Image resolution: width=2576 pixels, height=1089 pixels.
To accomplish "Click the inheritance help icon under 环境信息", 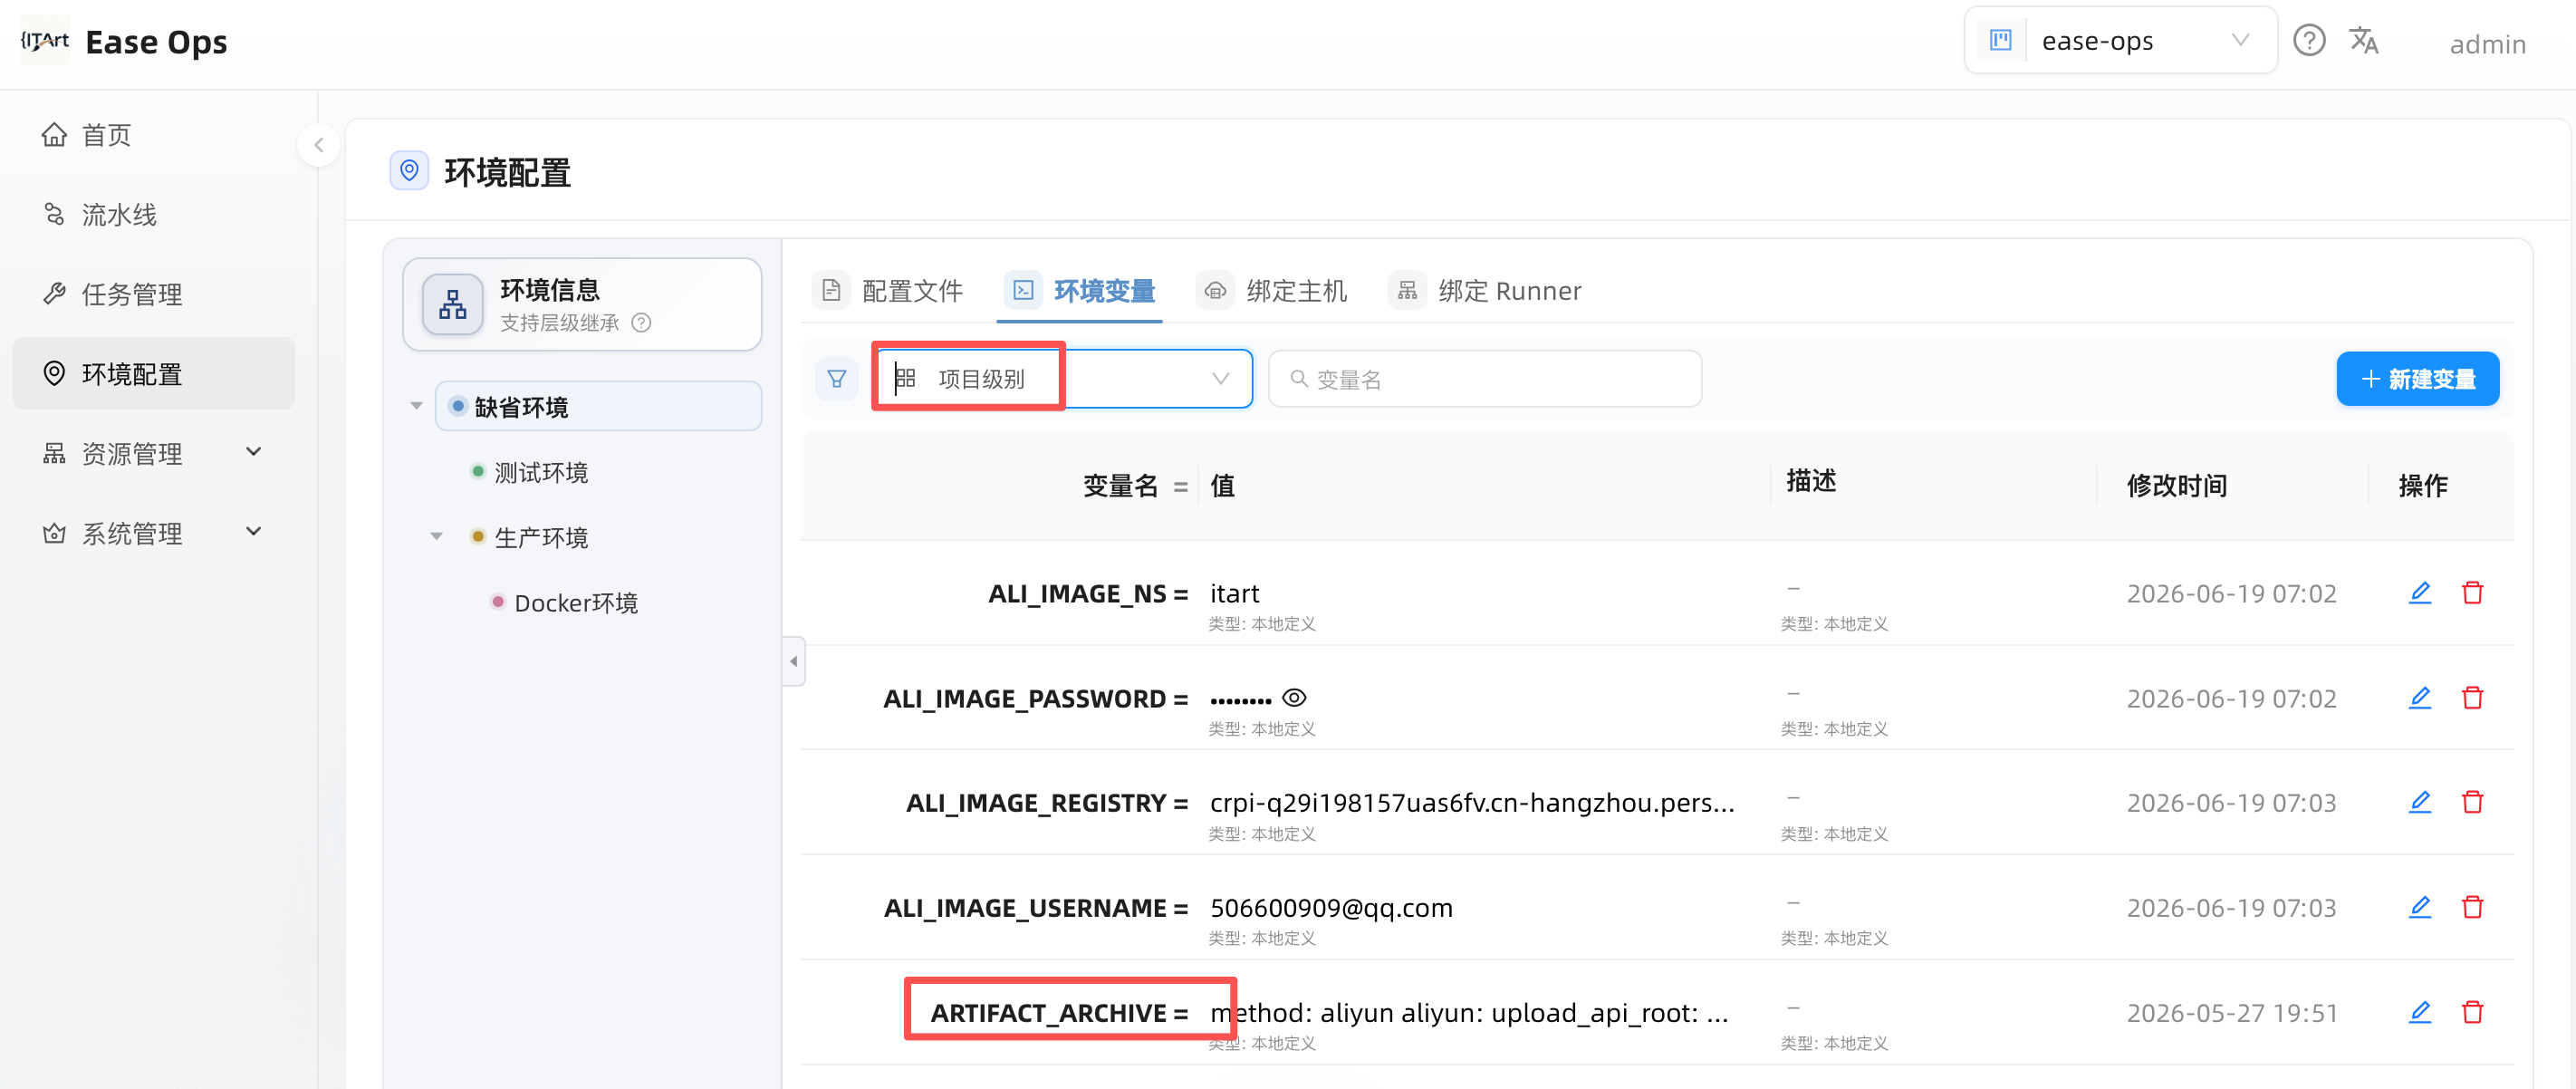I will click(x=642, y=323).
